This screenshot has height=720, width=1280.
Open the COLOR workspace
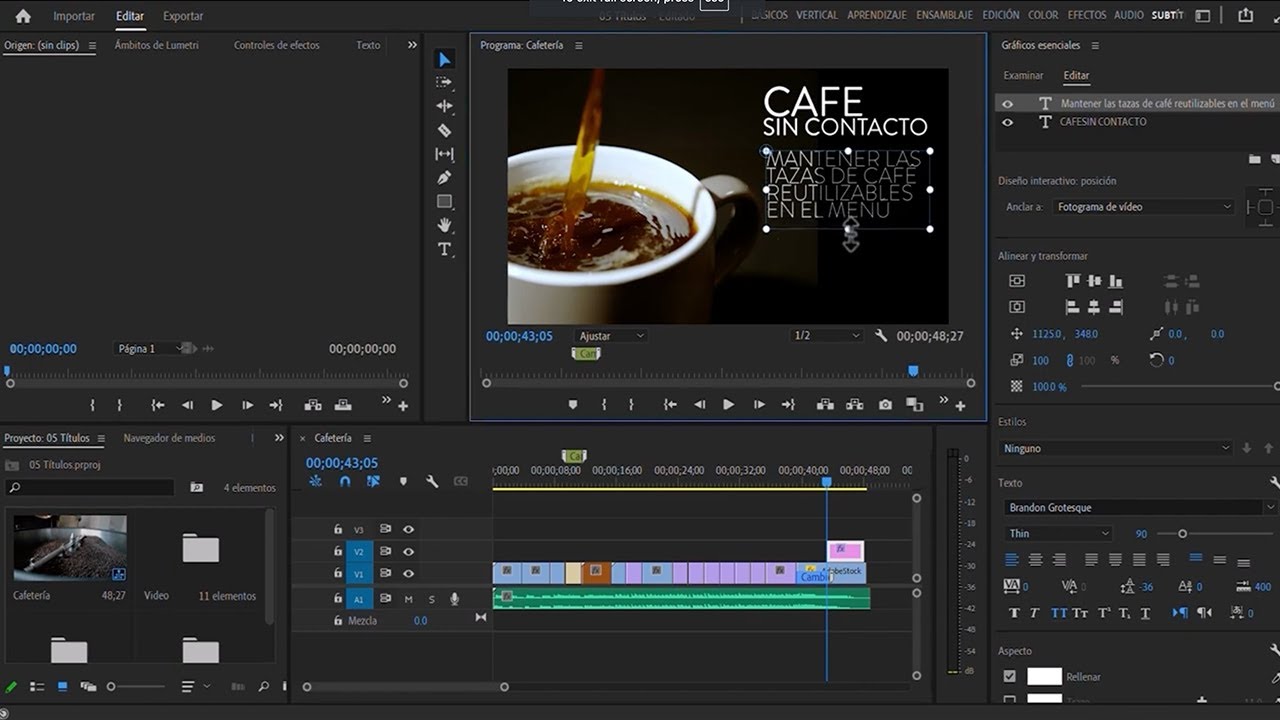(1043, 15)
